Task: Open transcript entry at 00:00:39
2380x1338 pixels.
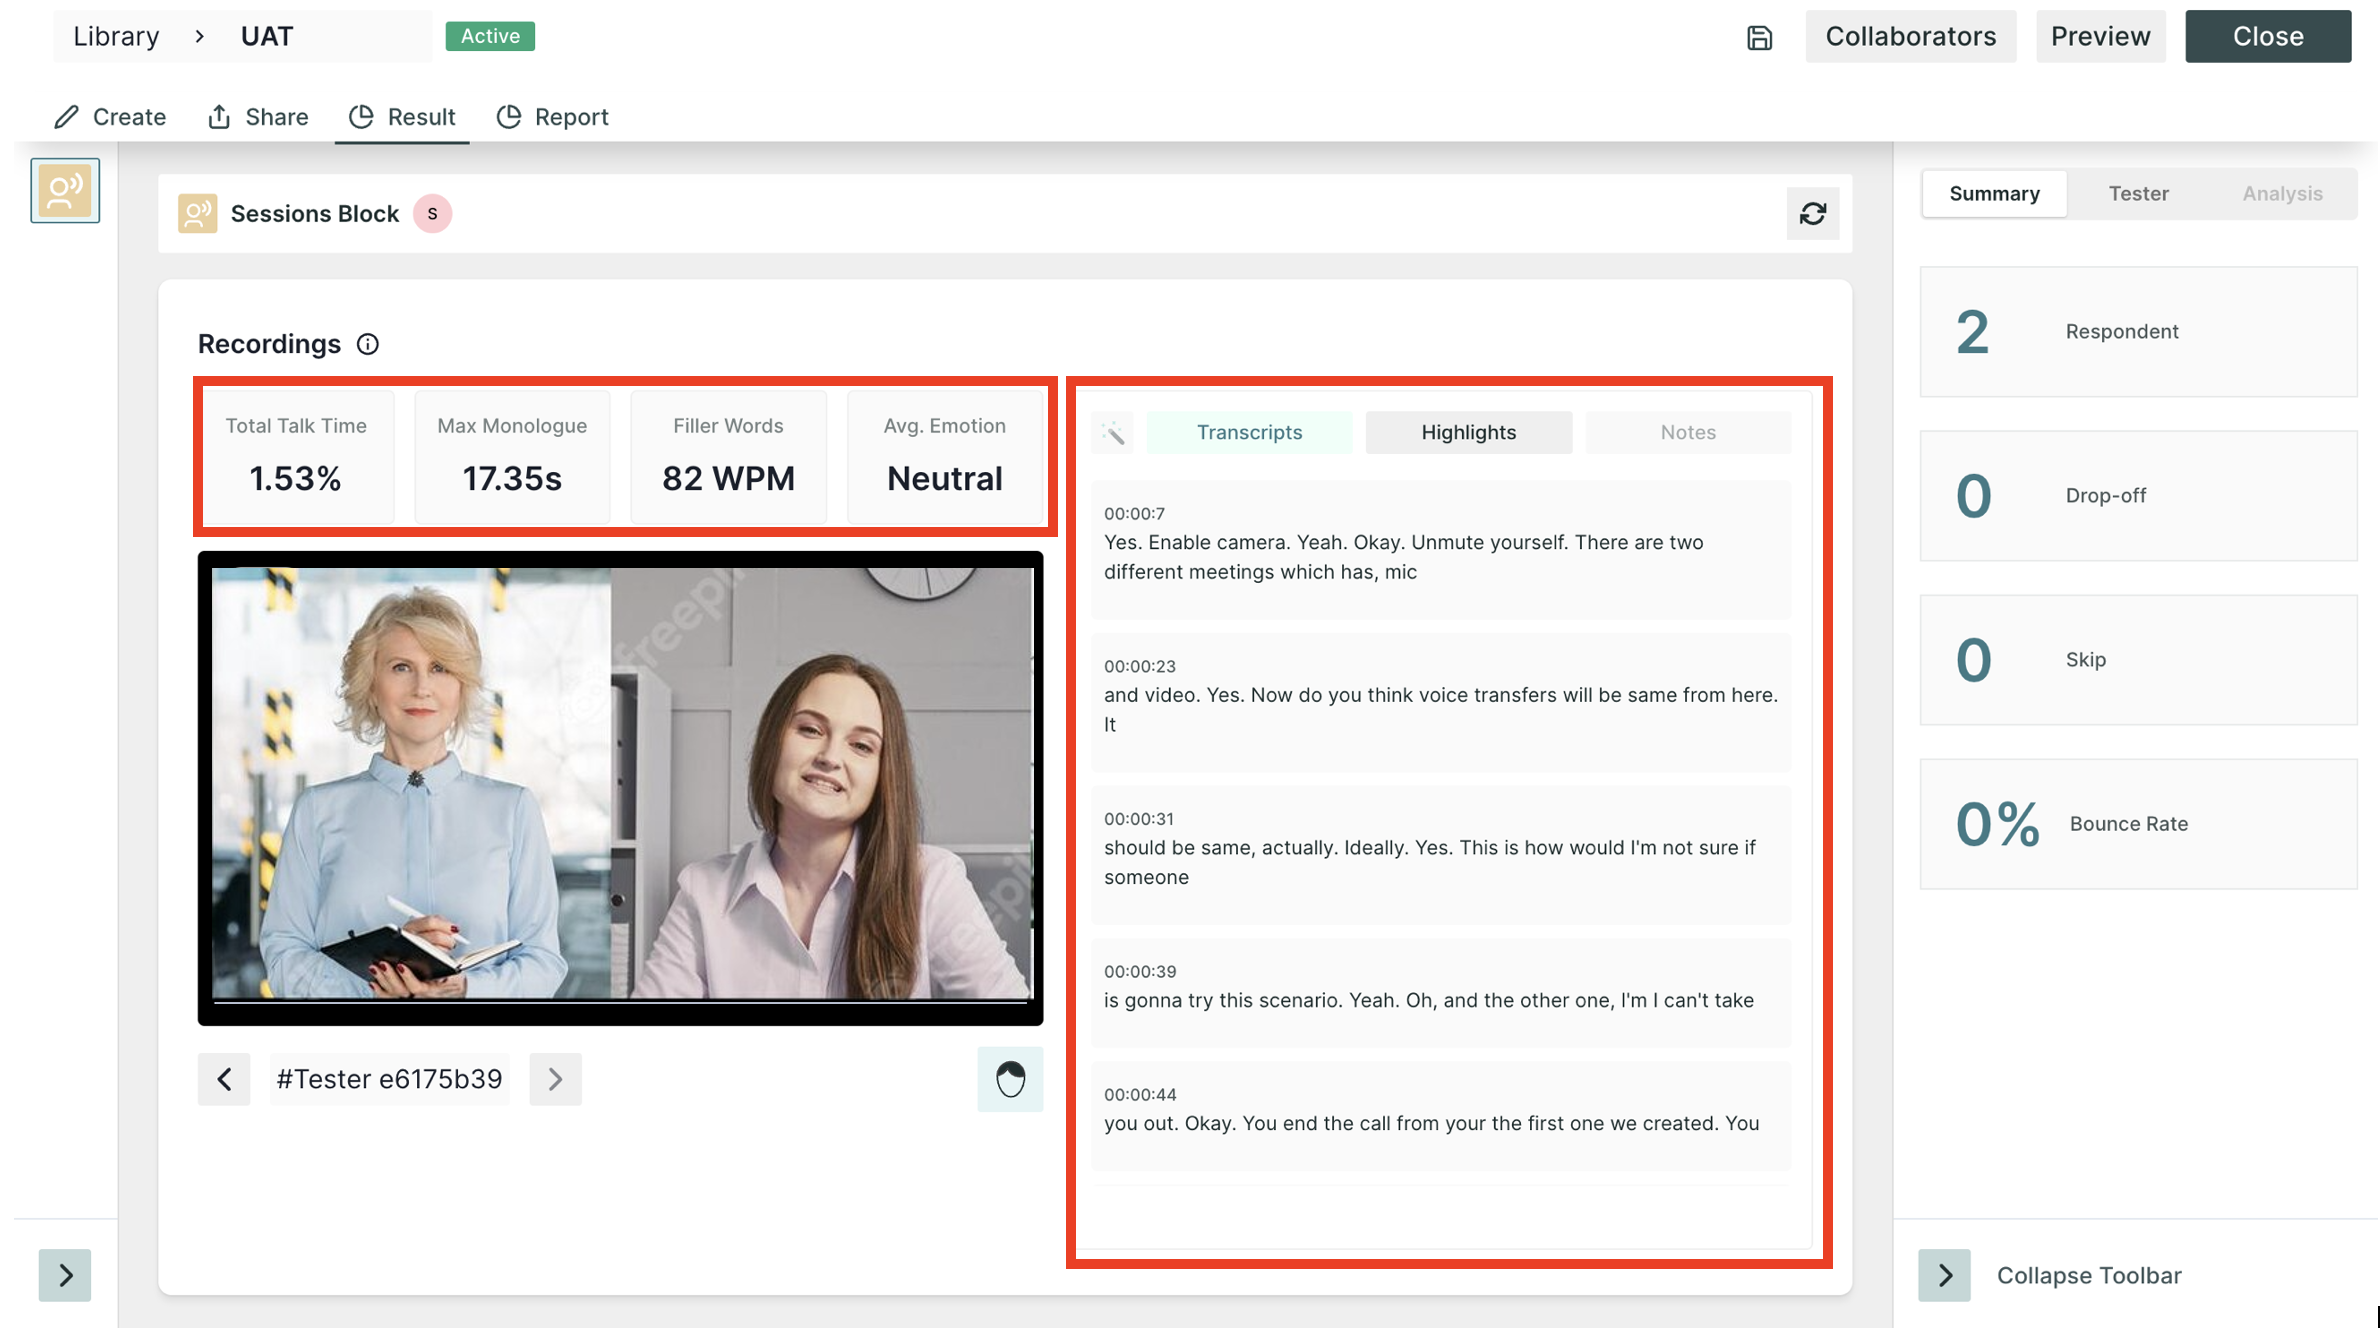Action: [1441, 994]
